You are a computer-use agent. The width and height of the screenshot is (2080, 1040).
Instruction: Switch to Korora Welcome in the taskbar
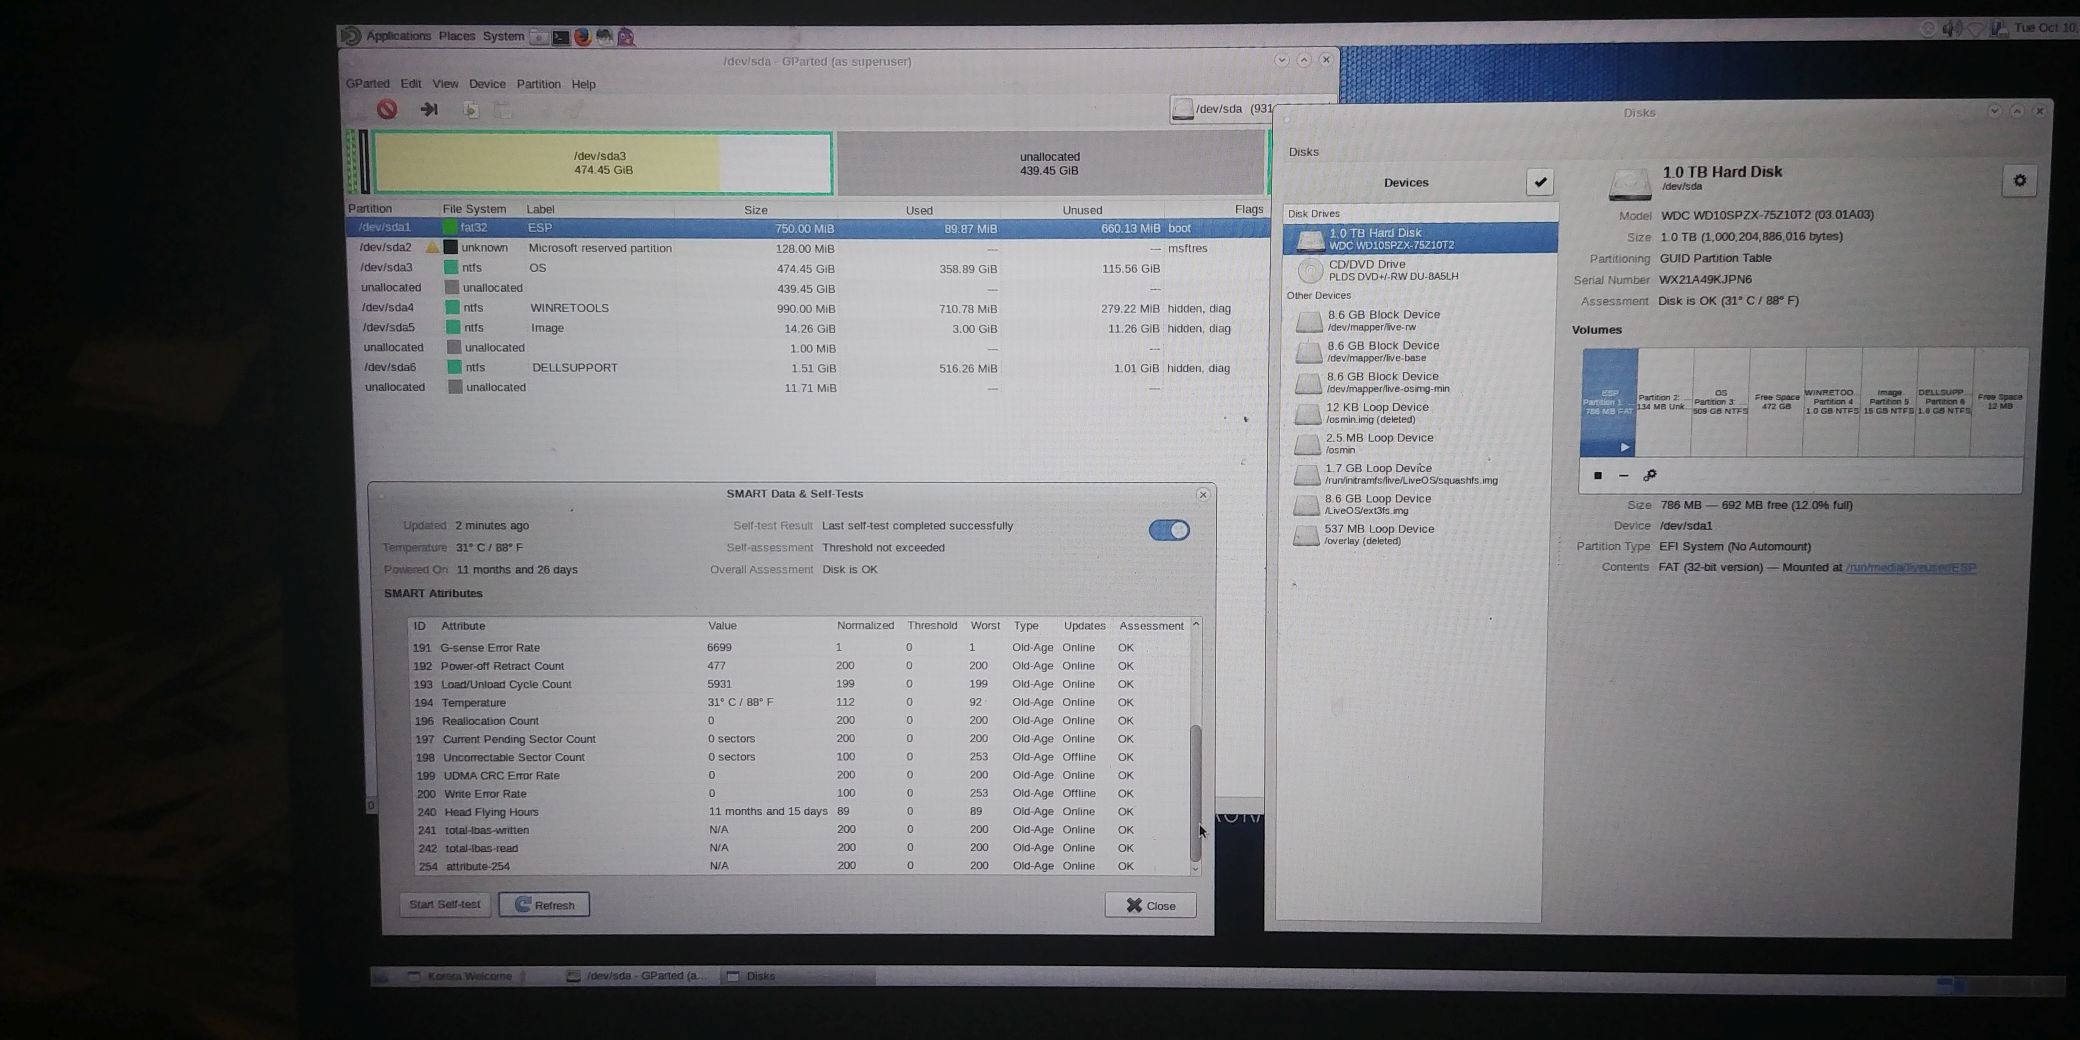[462, 976]
